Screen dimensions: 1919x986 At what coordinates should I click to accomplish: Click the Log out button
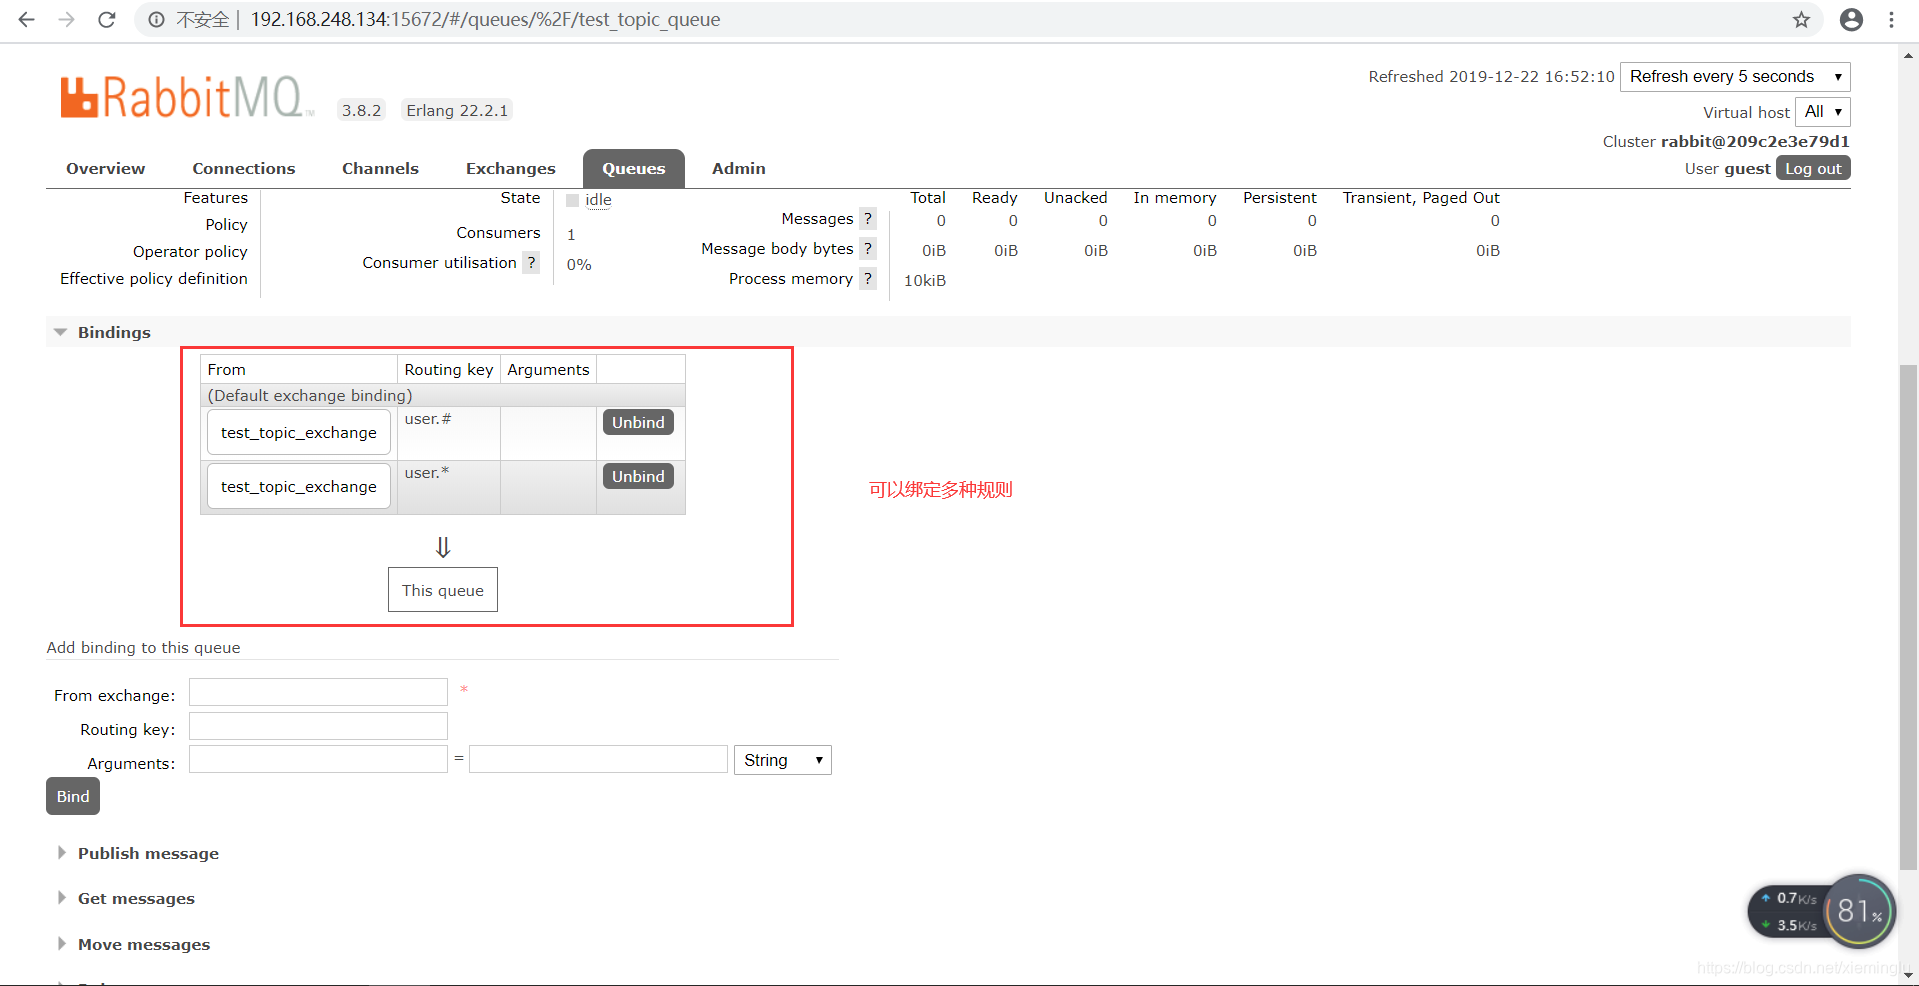pos(1813,168)
